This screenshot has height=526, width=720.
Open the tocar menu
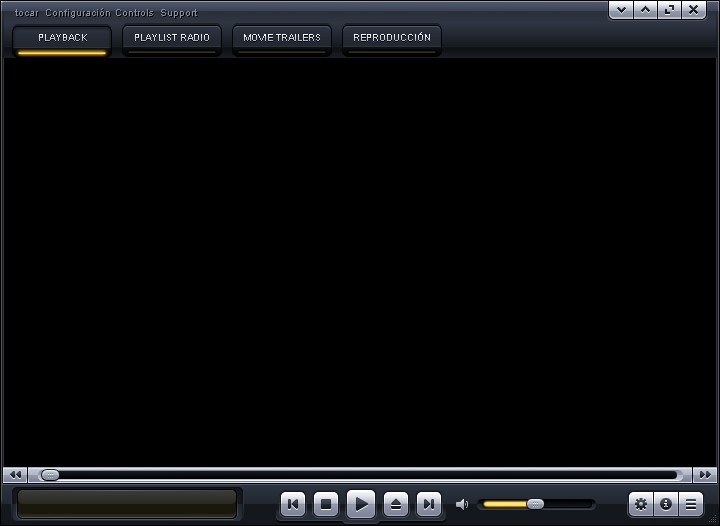pos(27,13)
